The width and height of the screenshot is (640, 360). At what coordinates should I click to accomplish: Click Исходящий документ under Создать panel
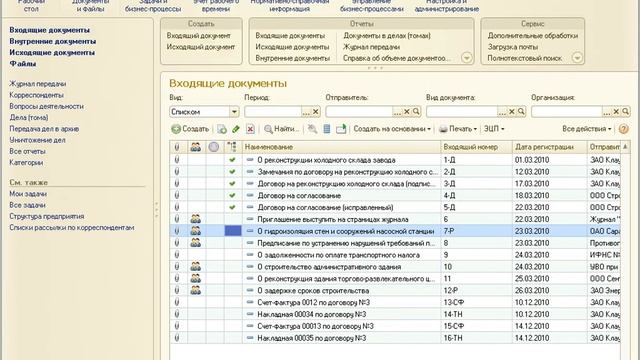pyautogui.click(x=201, y=47)
